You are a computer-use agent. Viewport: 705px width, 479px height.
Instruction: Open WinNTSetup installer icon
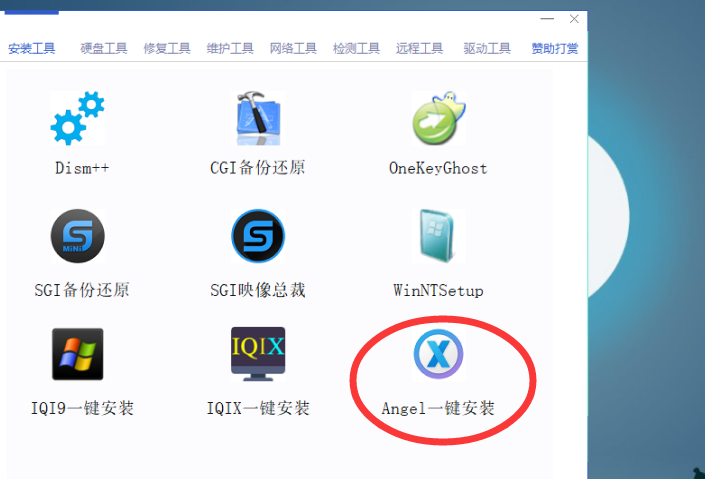438,237
